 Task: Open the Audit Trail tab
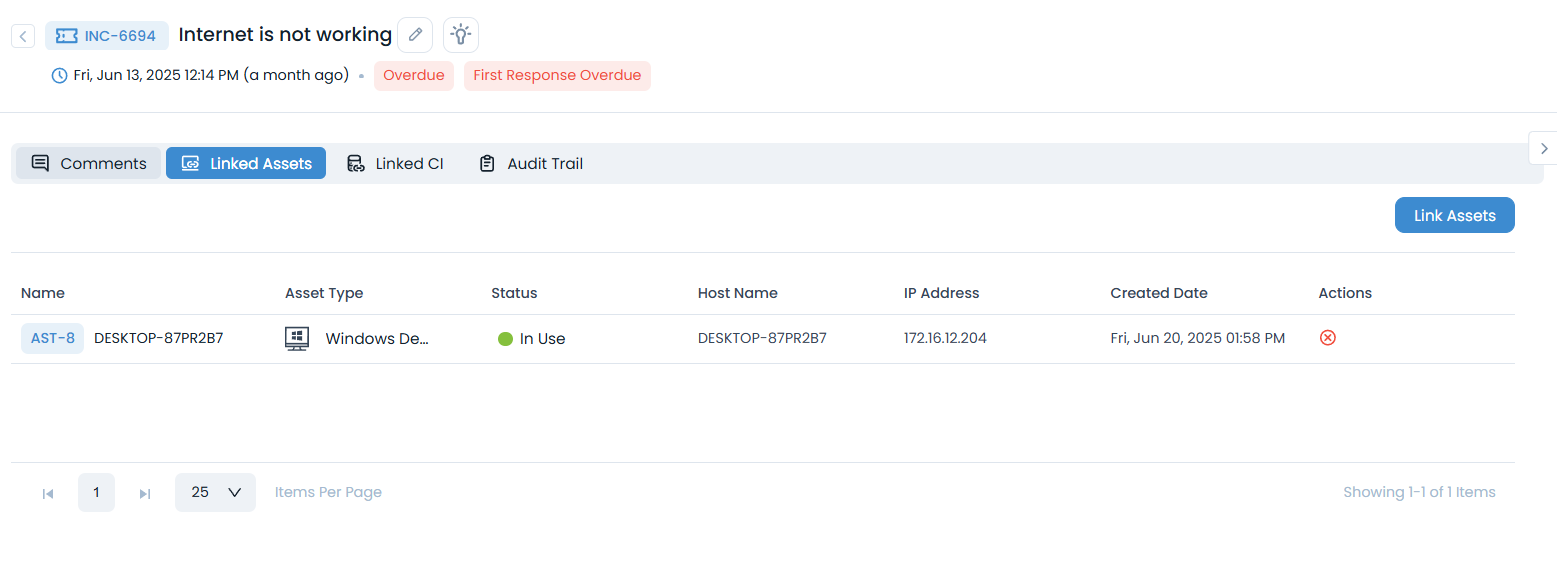530,164
